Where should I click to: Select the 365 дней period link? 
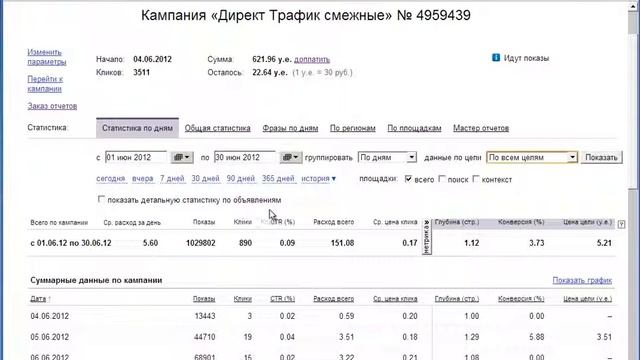(278, 178)
